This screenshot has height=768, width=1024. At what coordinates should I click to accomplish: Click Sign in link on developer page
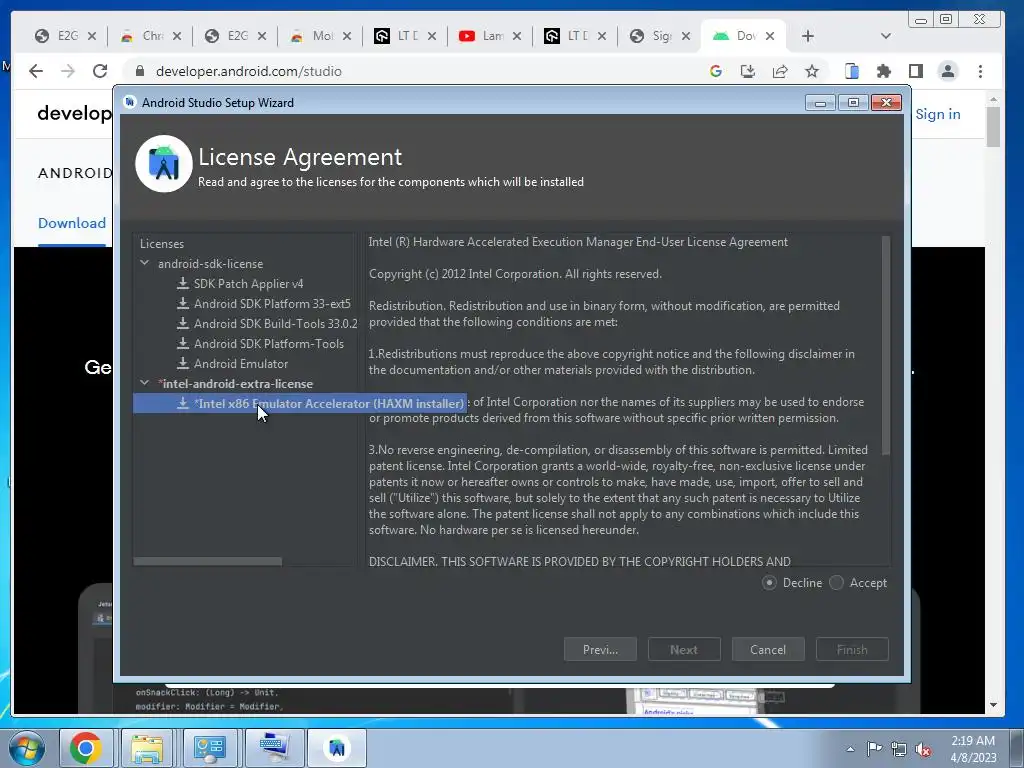938,114
